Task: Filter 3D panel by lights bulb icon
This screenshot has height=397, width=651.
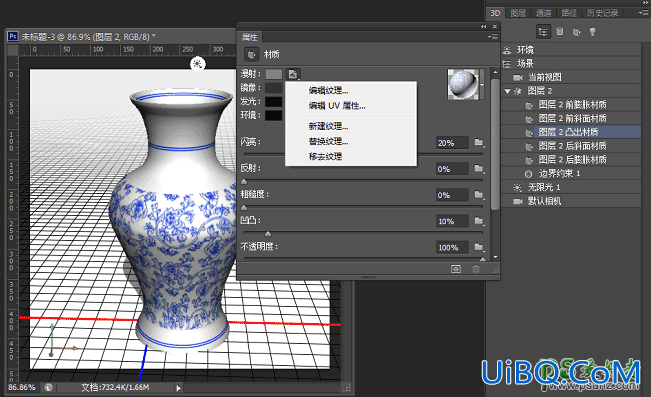Action: [x=592, y=32]
